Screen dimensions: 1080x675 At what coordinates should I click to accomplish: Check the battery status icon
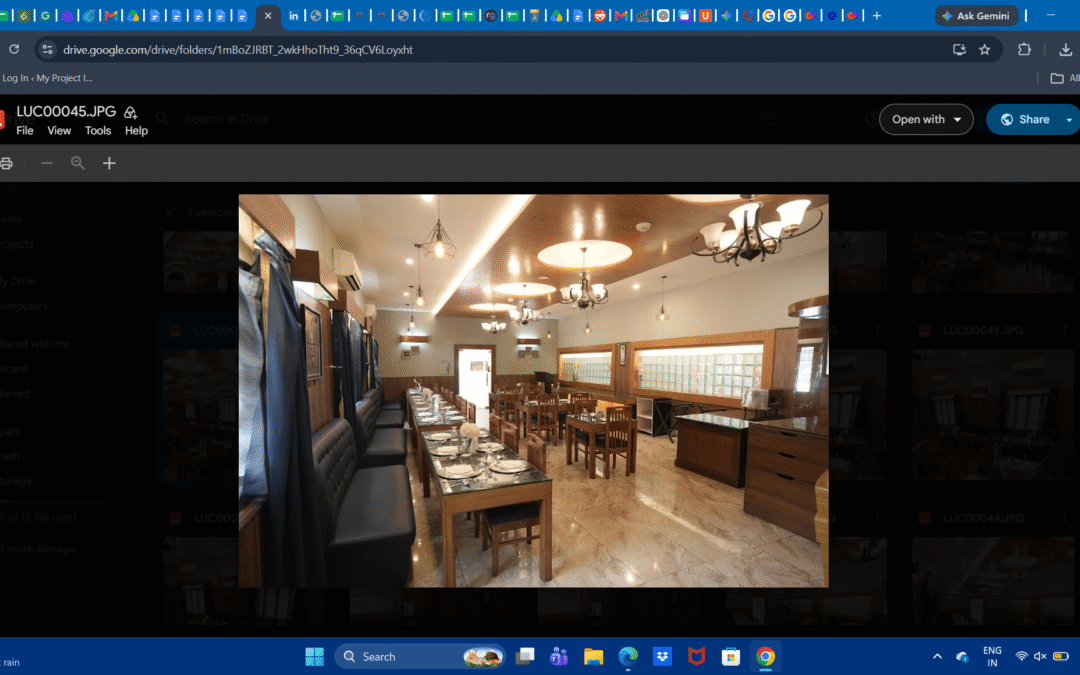click(1061, 656)
